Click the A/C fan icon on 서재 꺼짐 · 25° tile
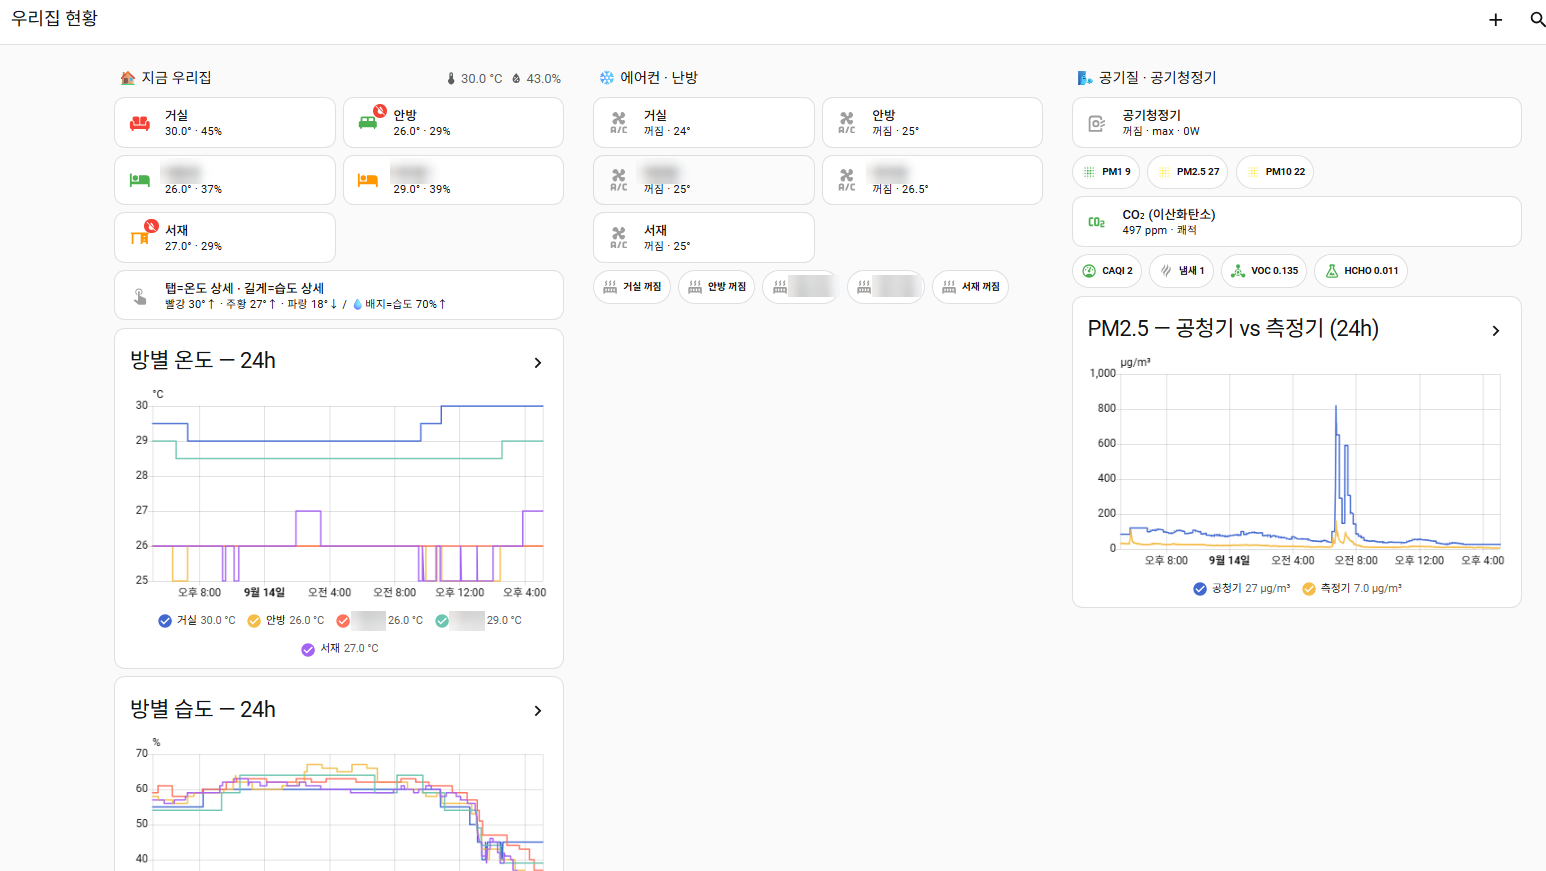This screenshot has width=1546, height=871. click(619, 238)
